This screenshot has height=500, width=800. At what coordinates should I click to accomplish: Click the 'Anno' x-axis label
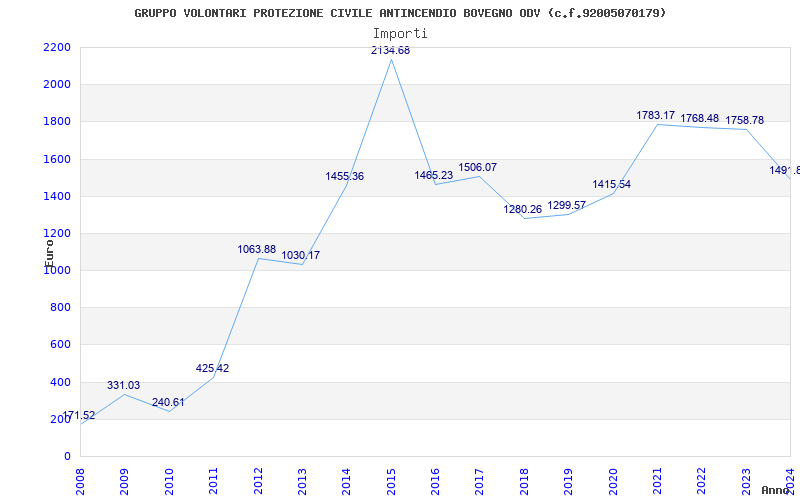775,490
